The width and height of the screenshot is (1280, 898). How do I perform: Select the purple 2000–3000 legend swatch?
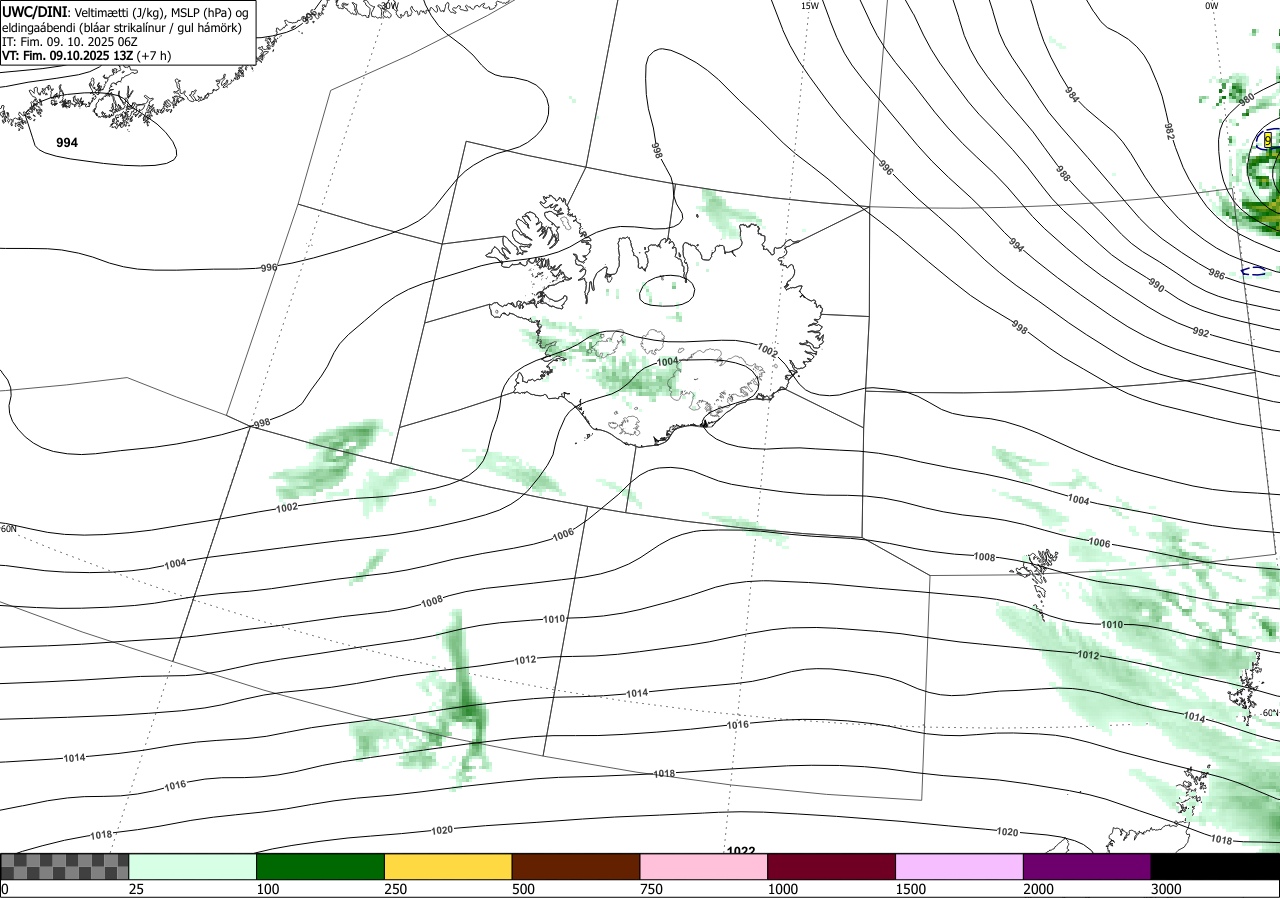point(1087,866)
